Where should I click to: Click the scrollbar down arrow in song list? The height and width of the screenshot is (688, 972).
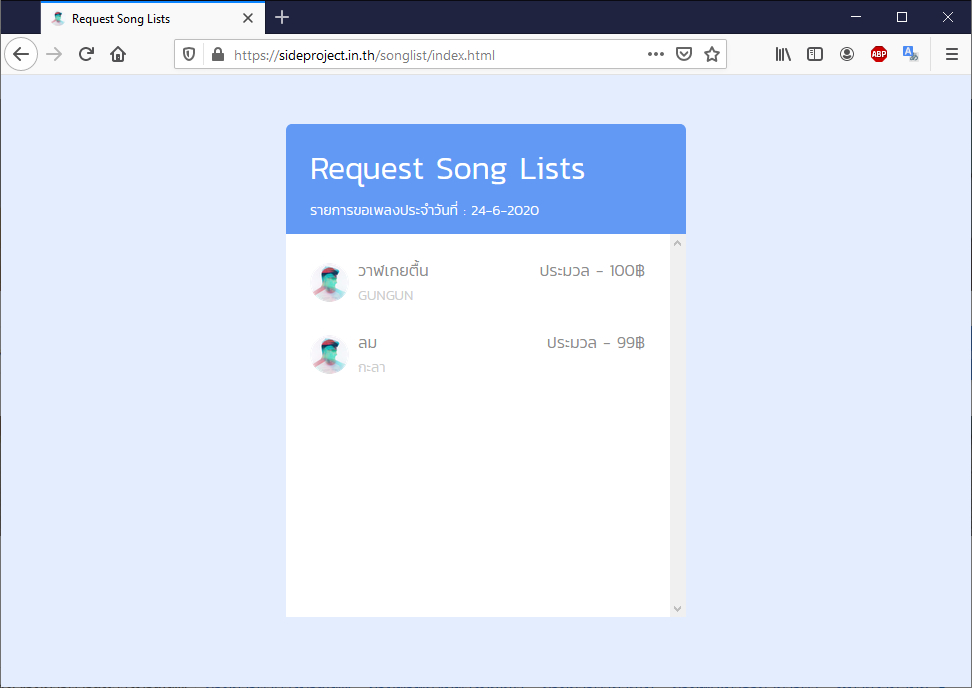[677, 607]
